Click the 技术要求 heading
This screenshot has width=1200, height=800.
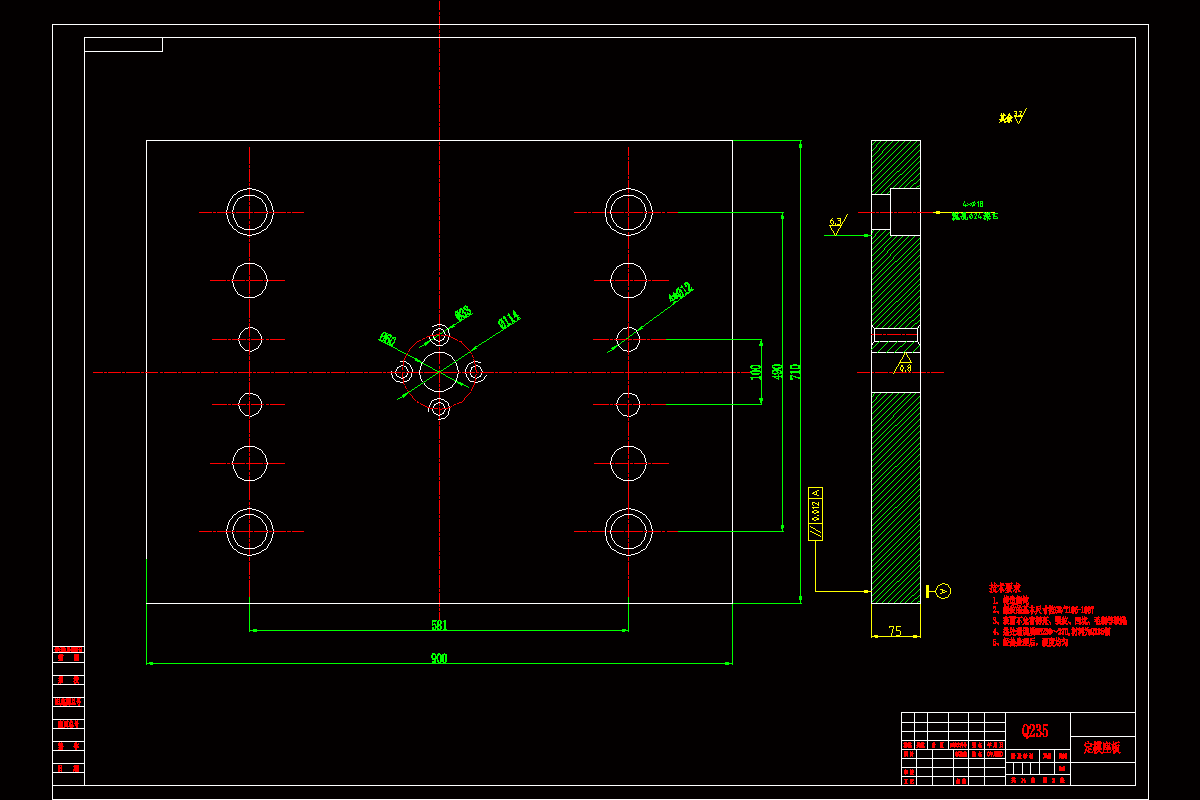[x=1005, y=588]
